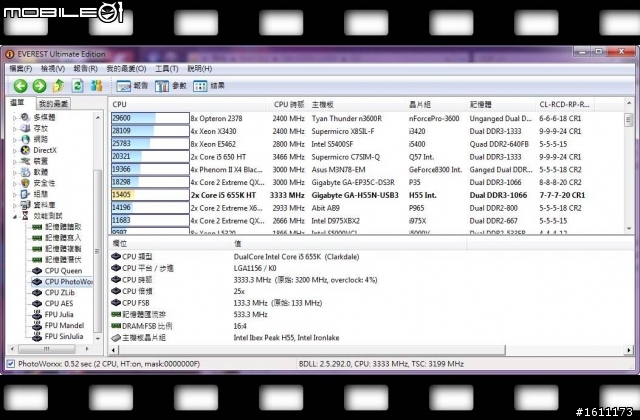This screenshot has height=420, width=640.
Task: Select the FPU Mandel benchmark
Action: (x=58, y=326)
